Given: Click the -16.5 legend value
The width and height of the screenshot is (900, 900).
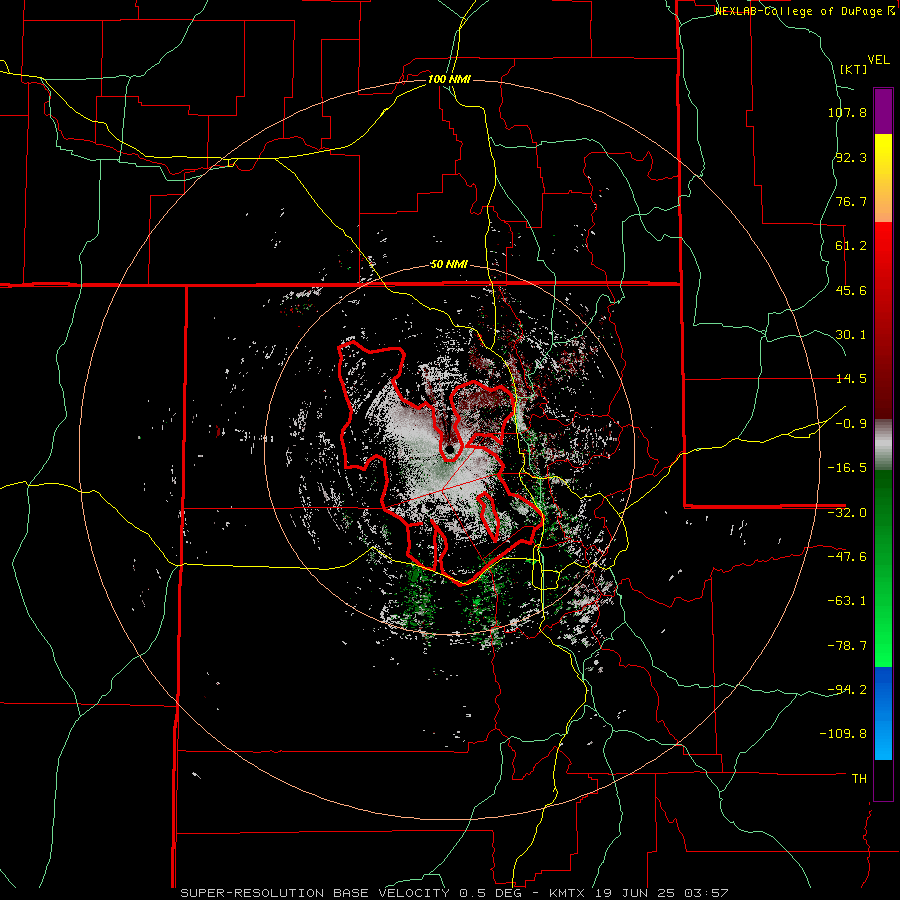Looking at the screenshot, I should point(847,468).
